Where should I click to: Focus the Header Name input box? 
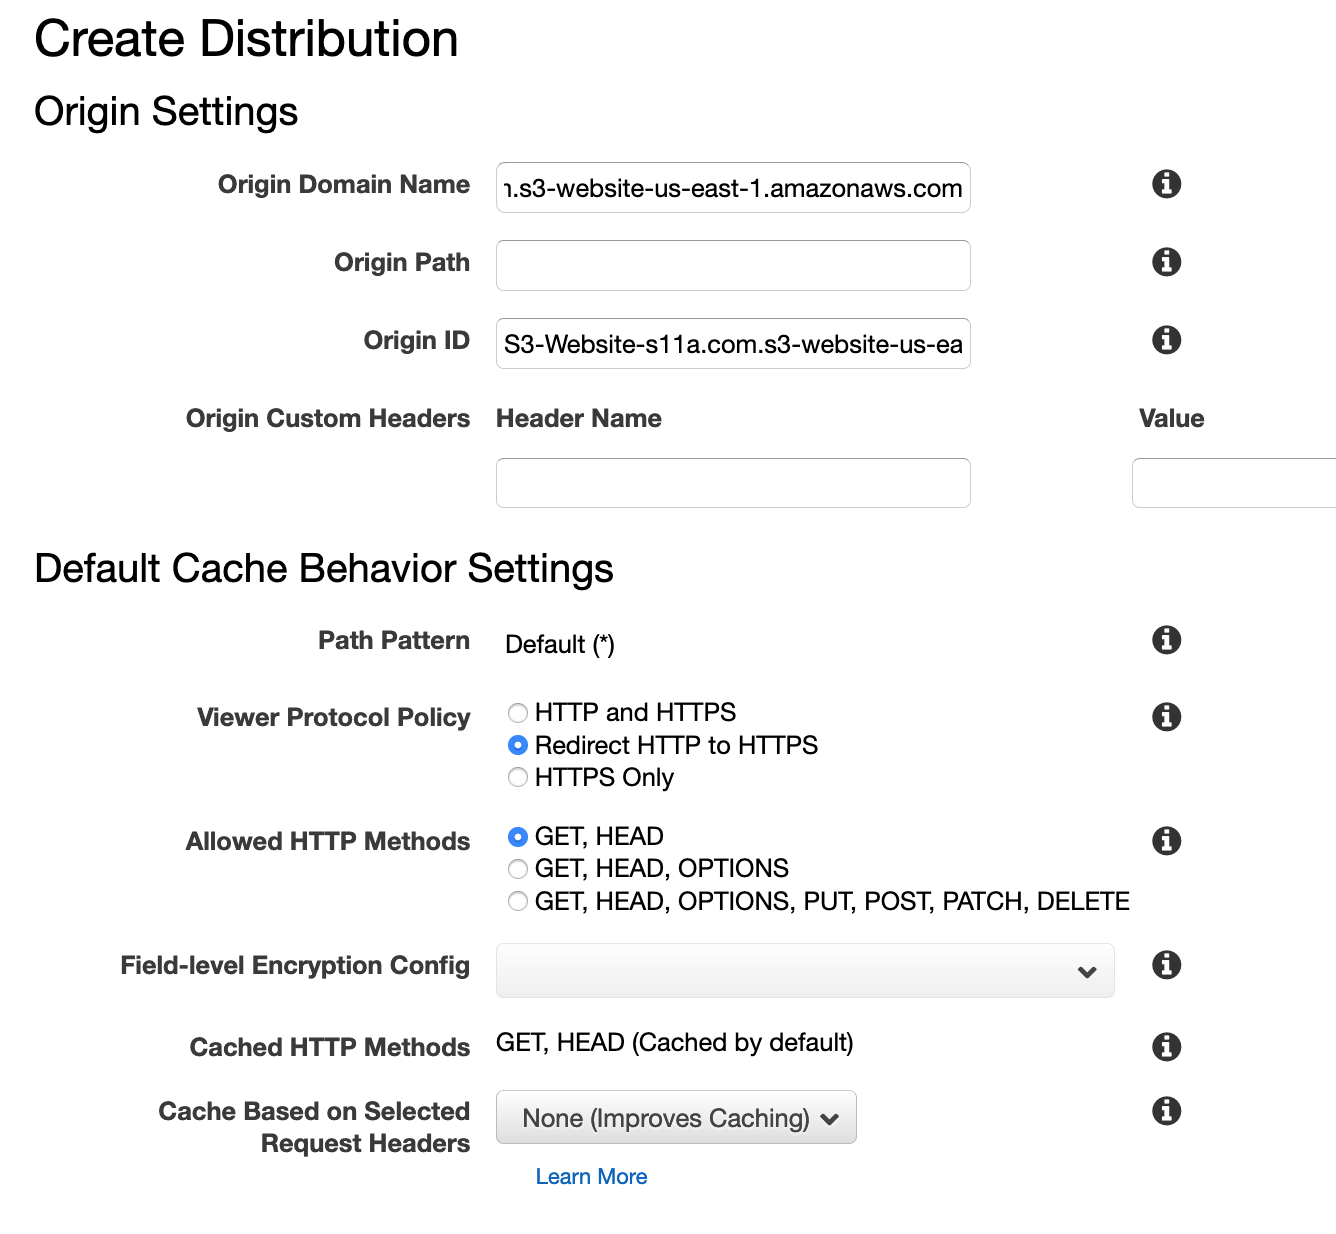[732, 483]
